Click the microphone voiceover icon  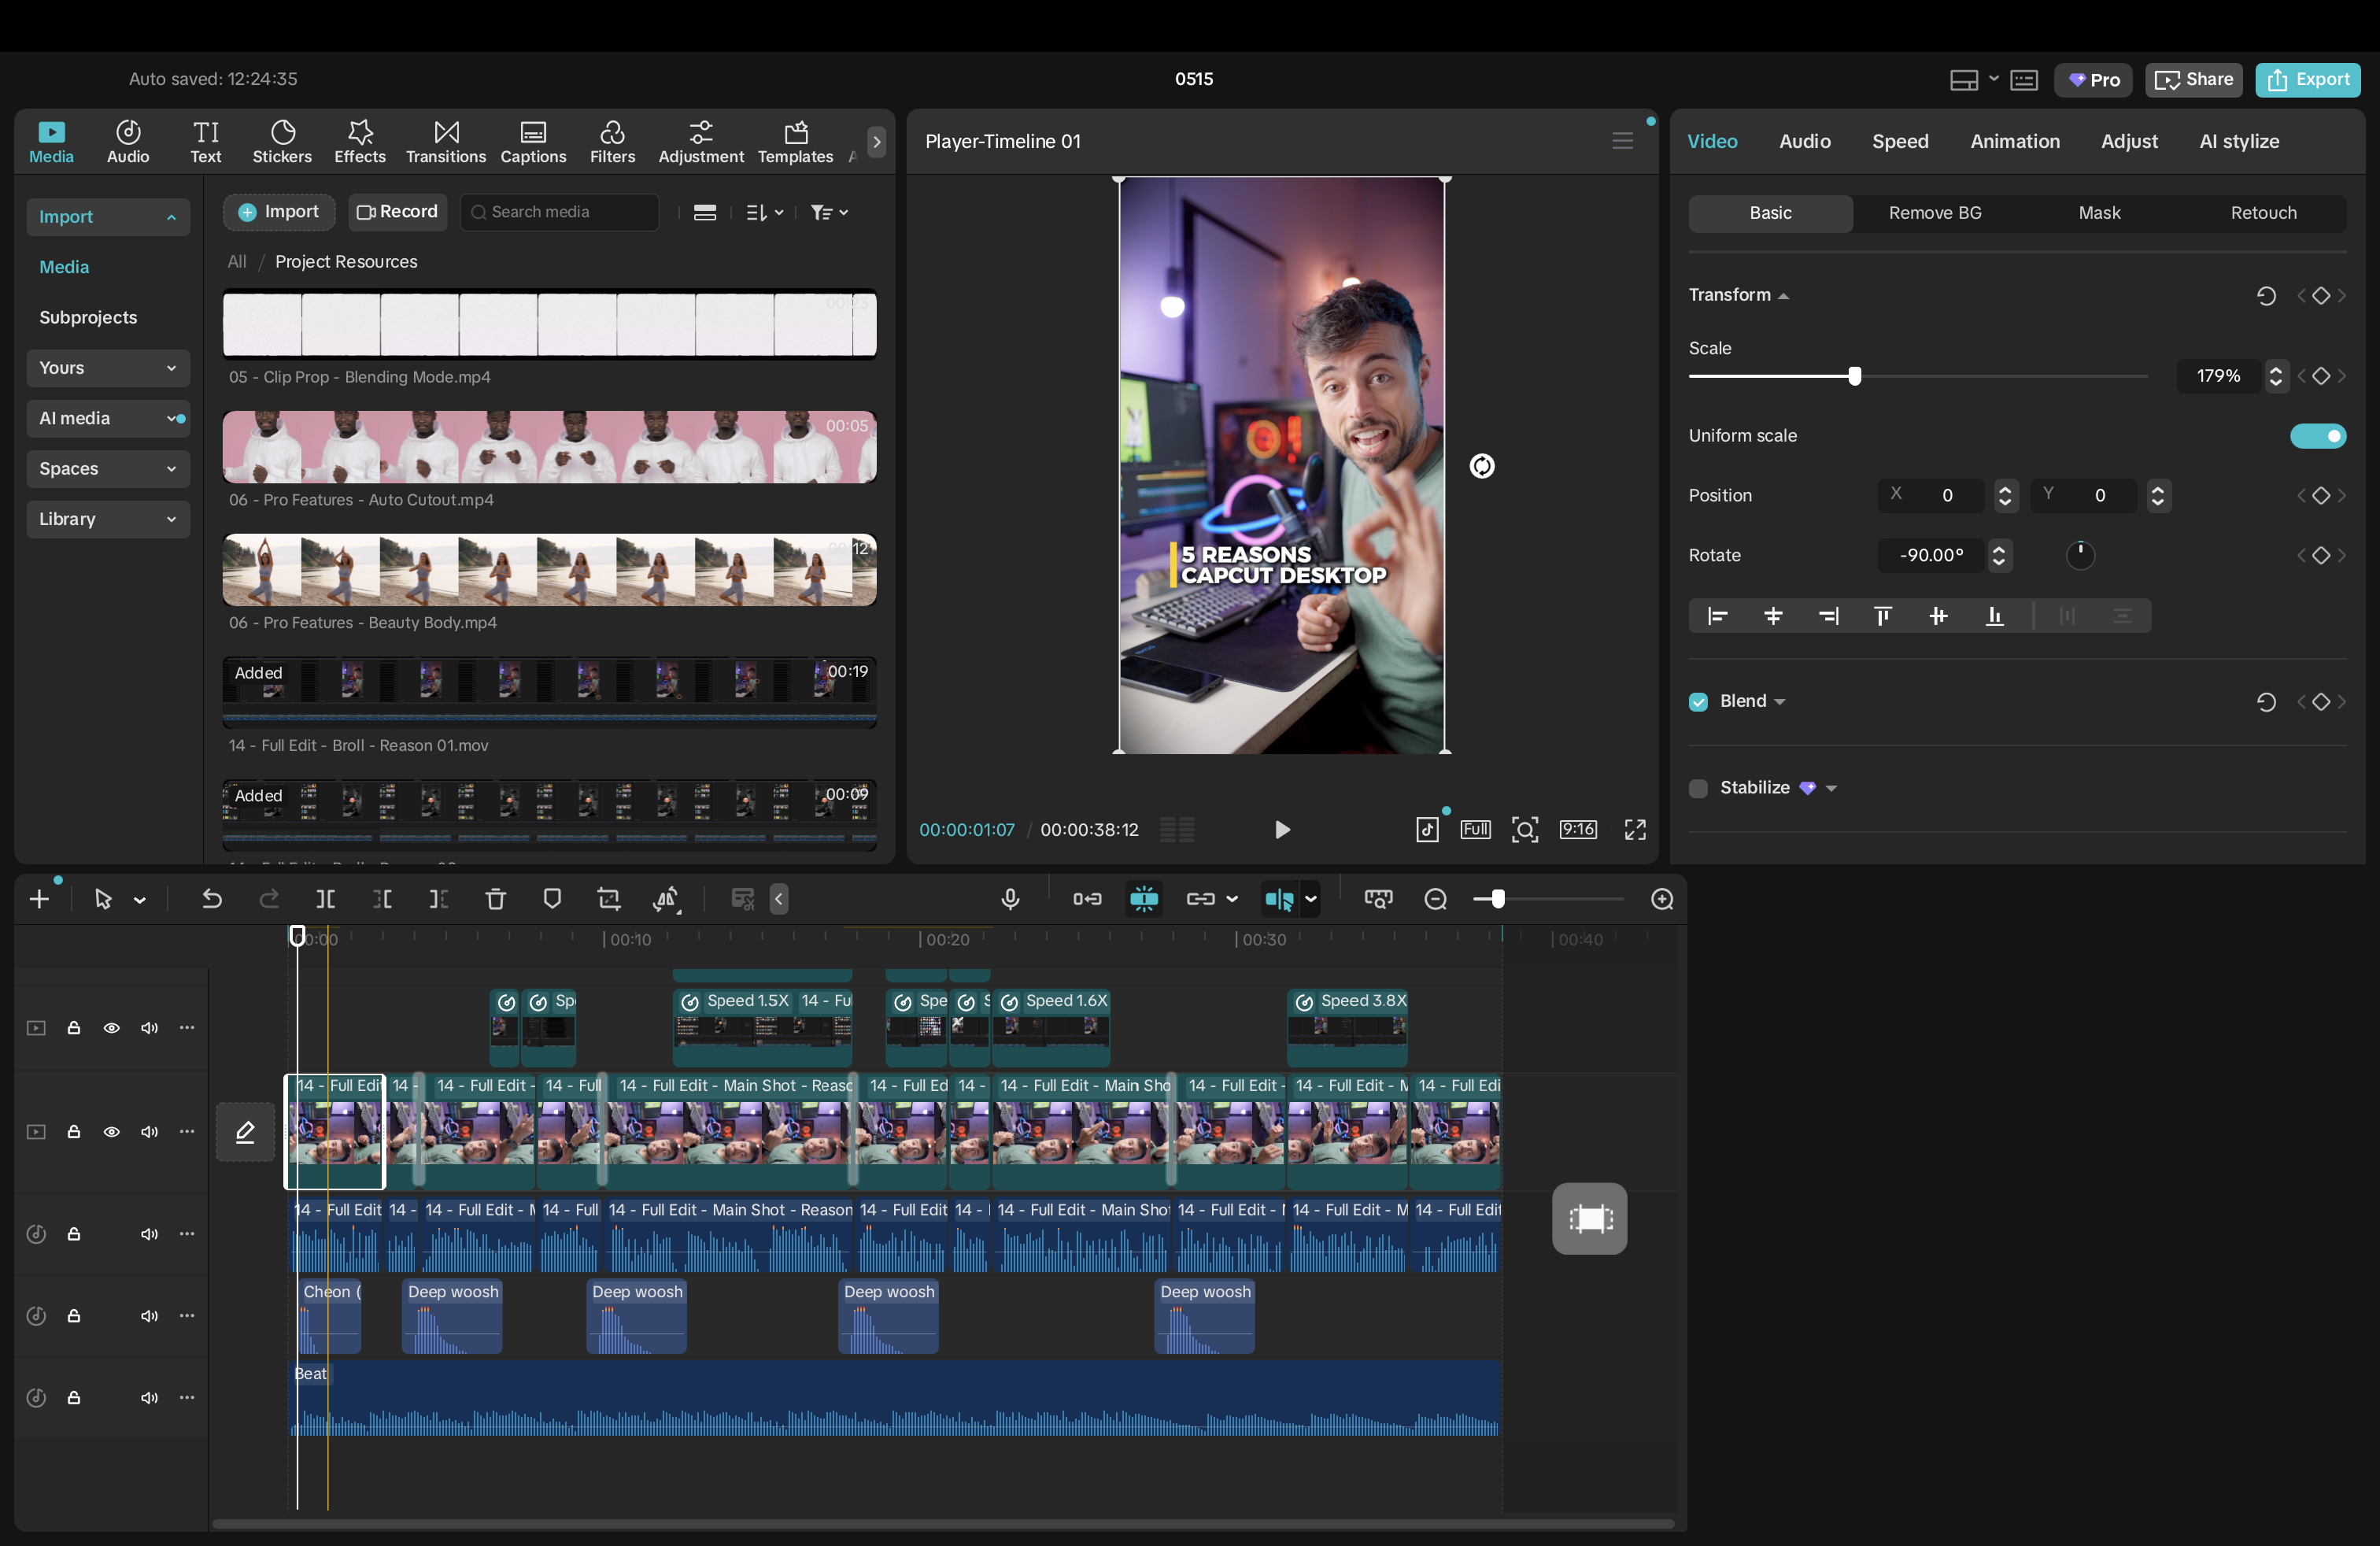click(1010, 899)
